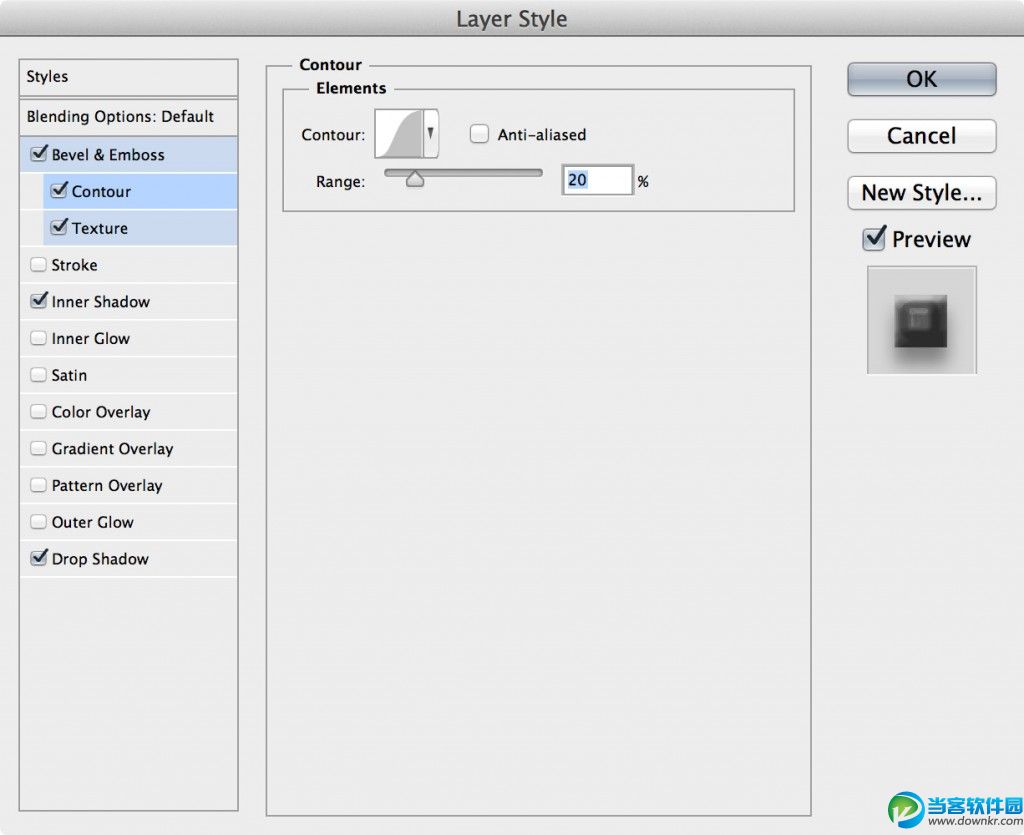Viewport: 1024px width, 835px height.
Task: Open the Color Overlay settings label
Action: 101,412
